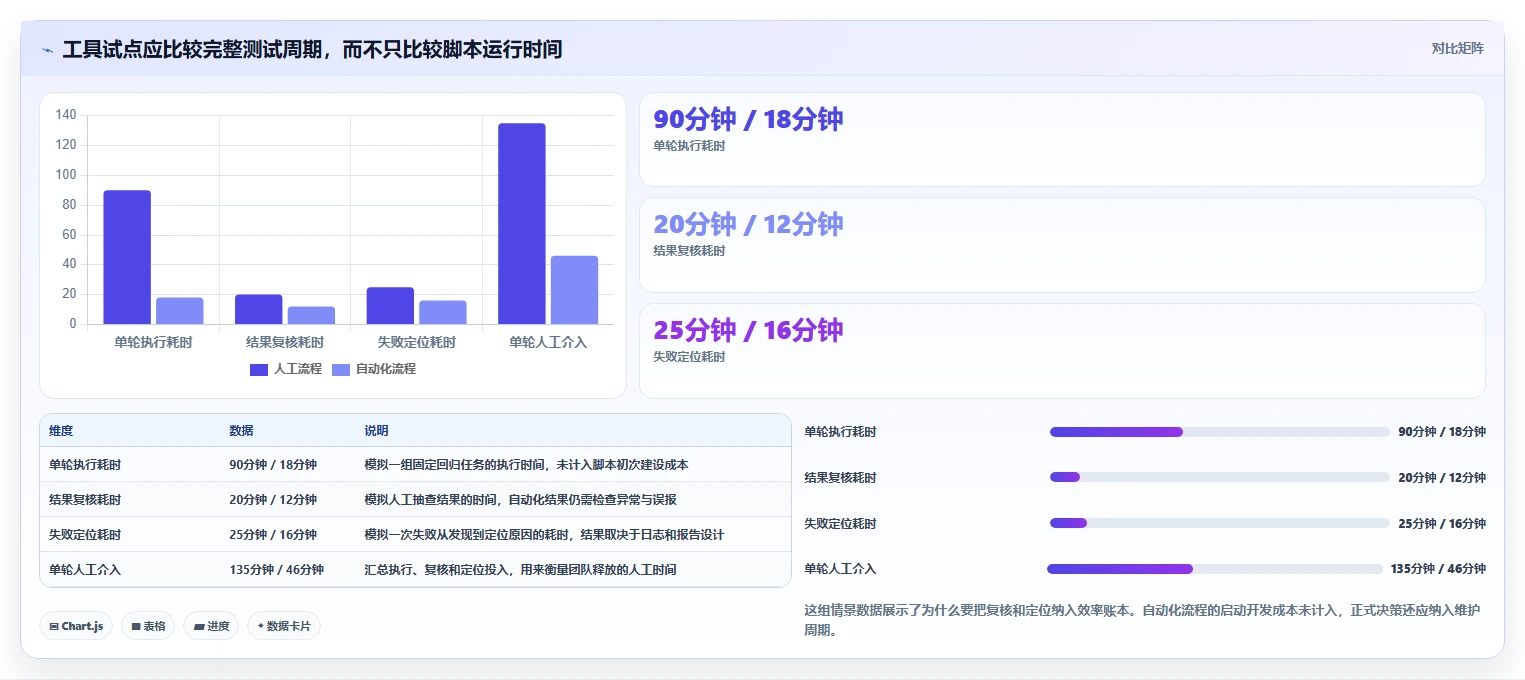Click the 进度 chip
1525x680 pixels.
point(211,626)
